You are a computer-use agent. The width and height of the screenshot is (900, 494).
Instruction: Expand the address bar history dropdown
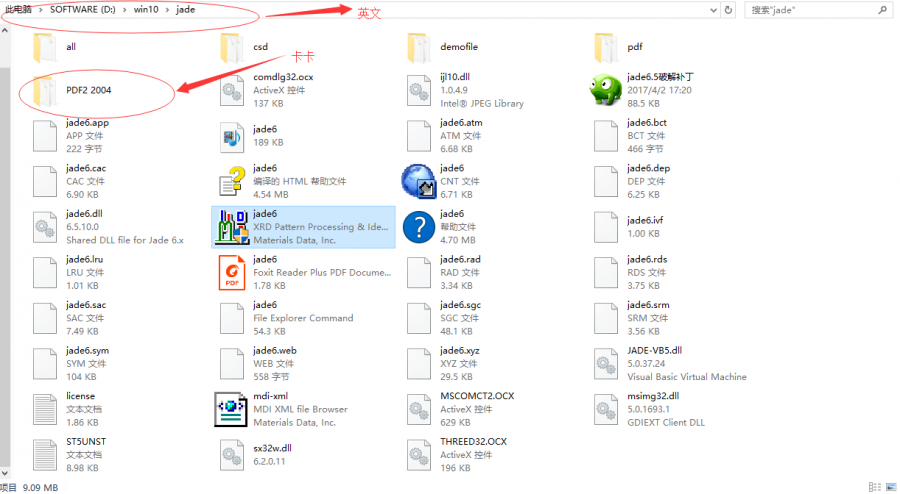[x=713, y=10]
